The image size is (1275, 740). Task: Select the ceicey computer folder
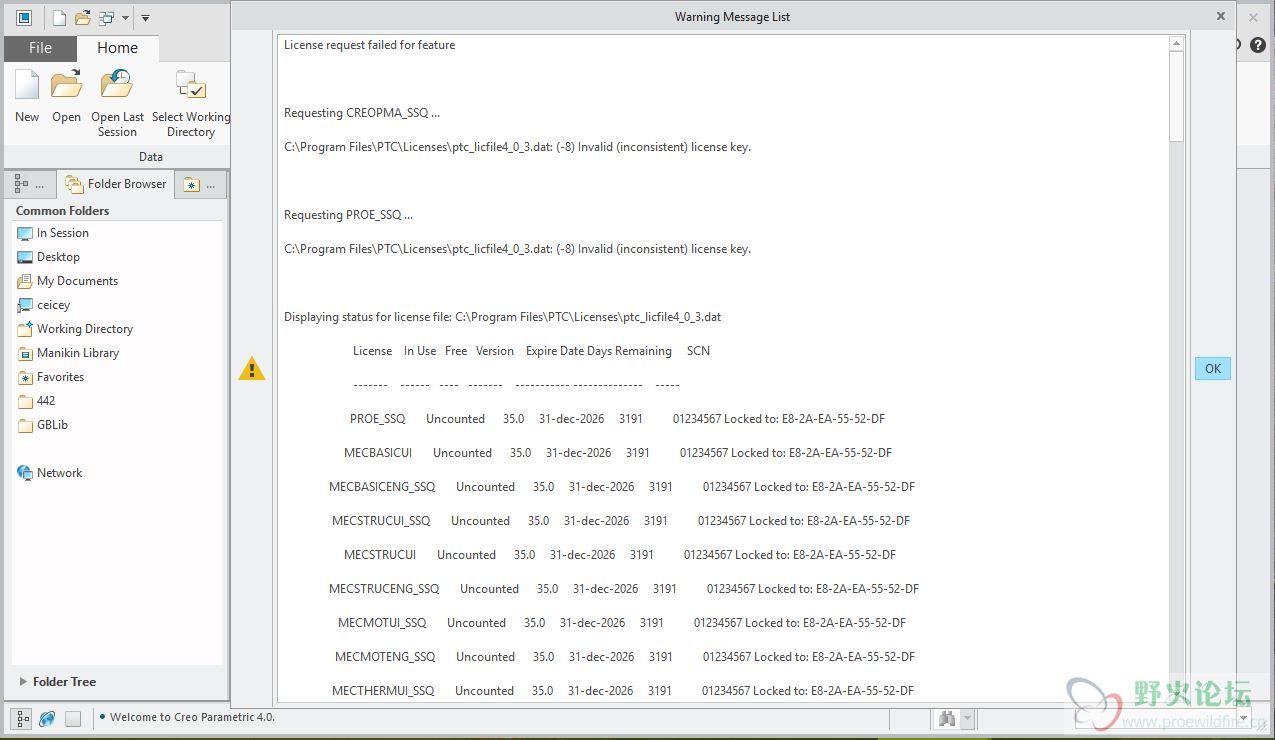53,305
